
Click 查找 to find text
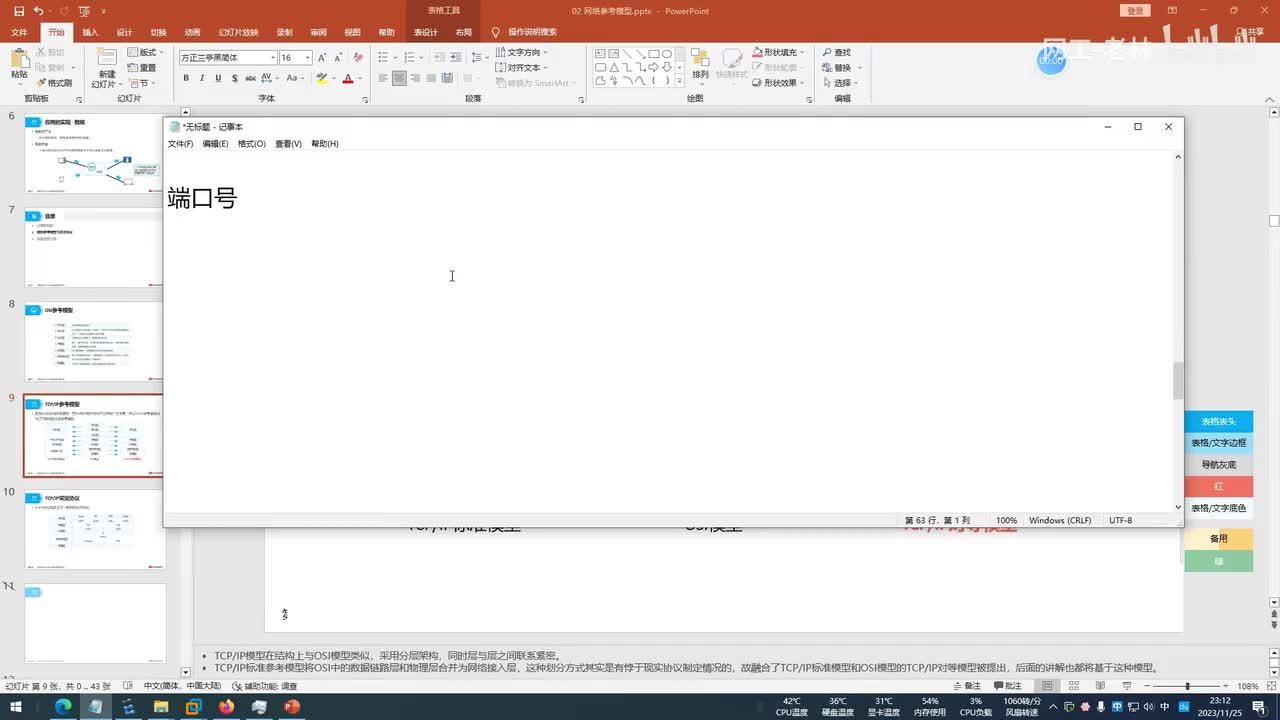point(837,52)
